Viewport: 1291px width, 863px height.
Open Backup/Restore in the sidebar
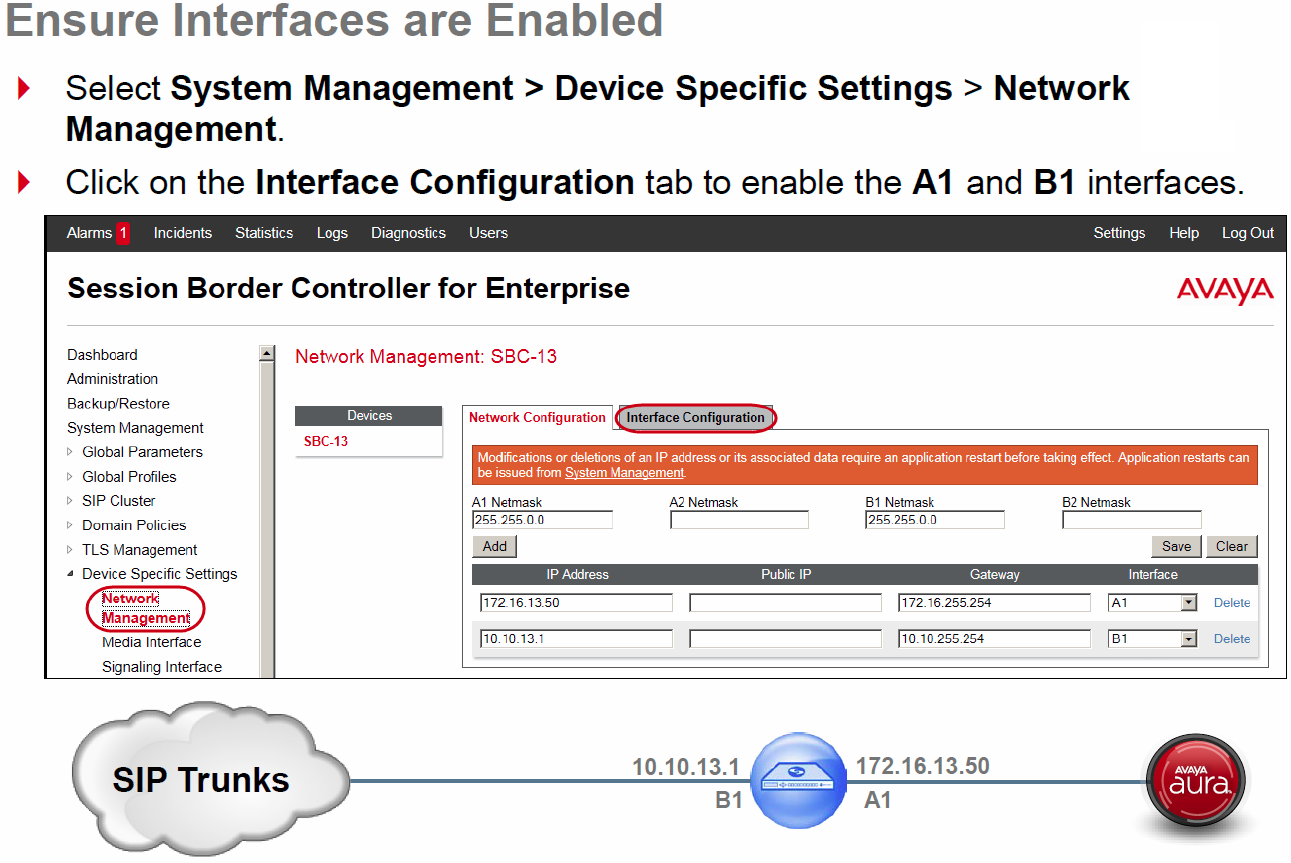(118, 404)
